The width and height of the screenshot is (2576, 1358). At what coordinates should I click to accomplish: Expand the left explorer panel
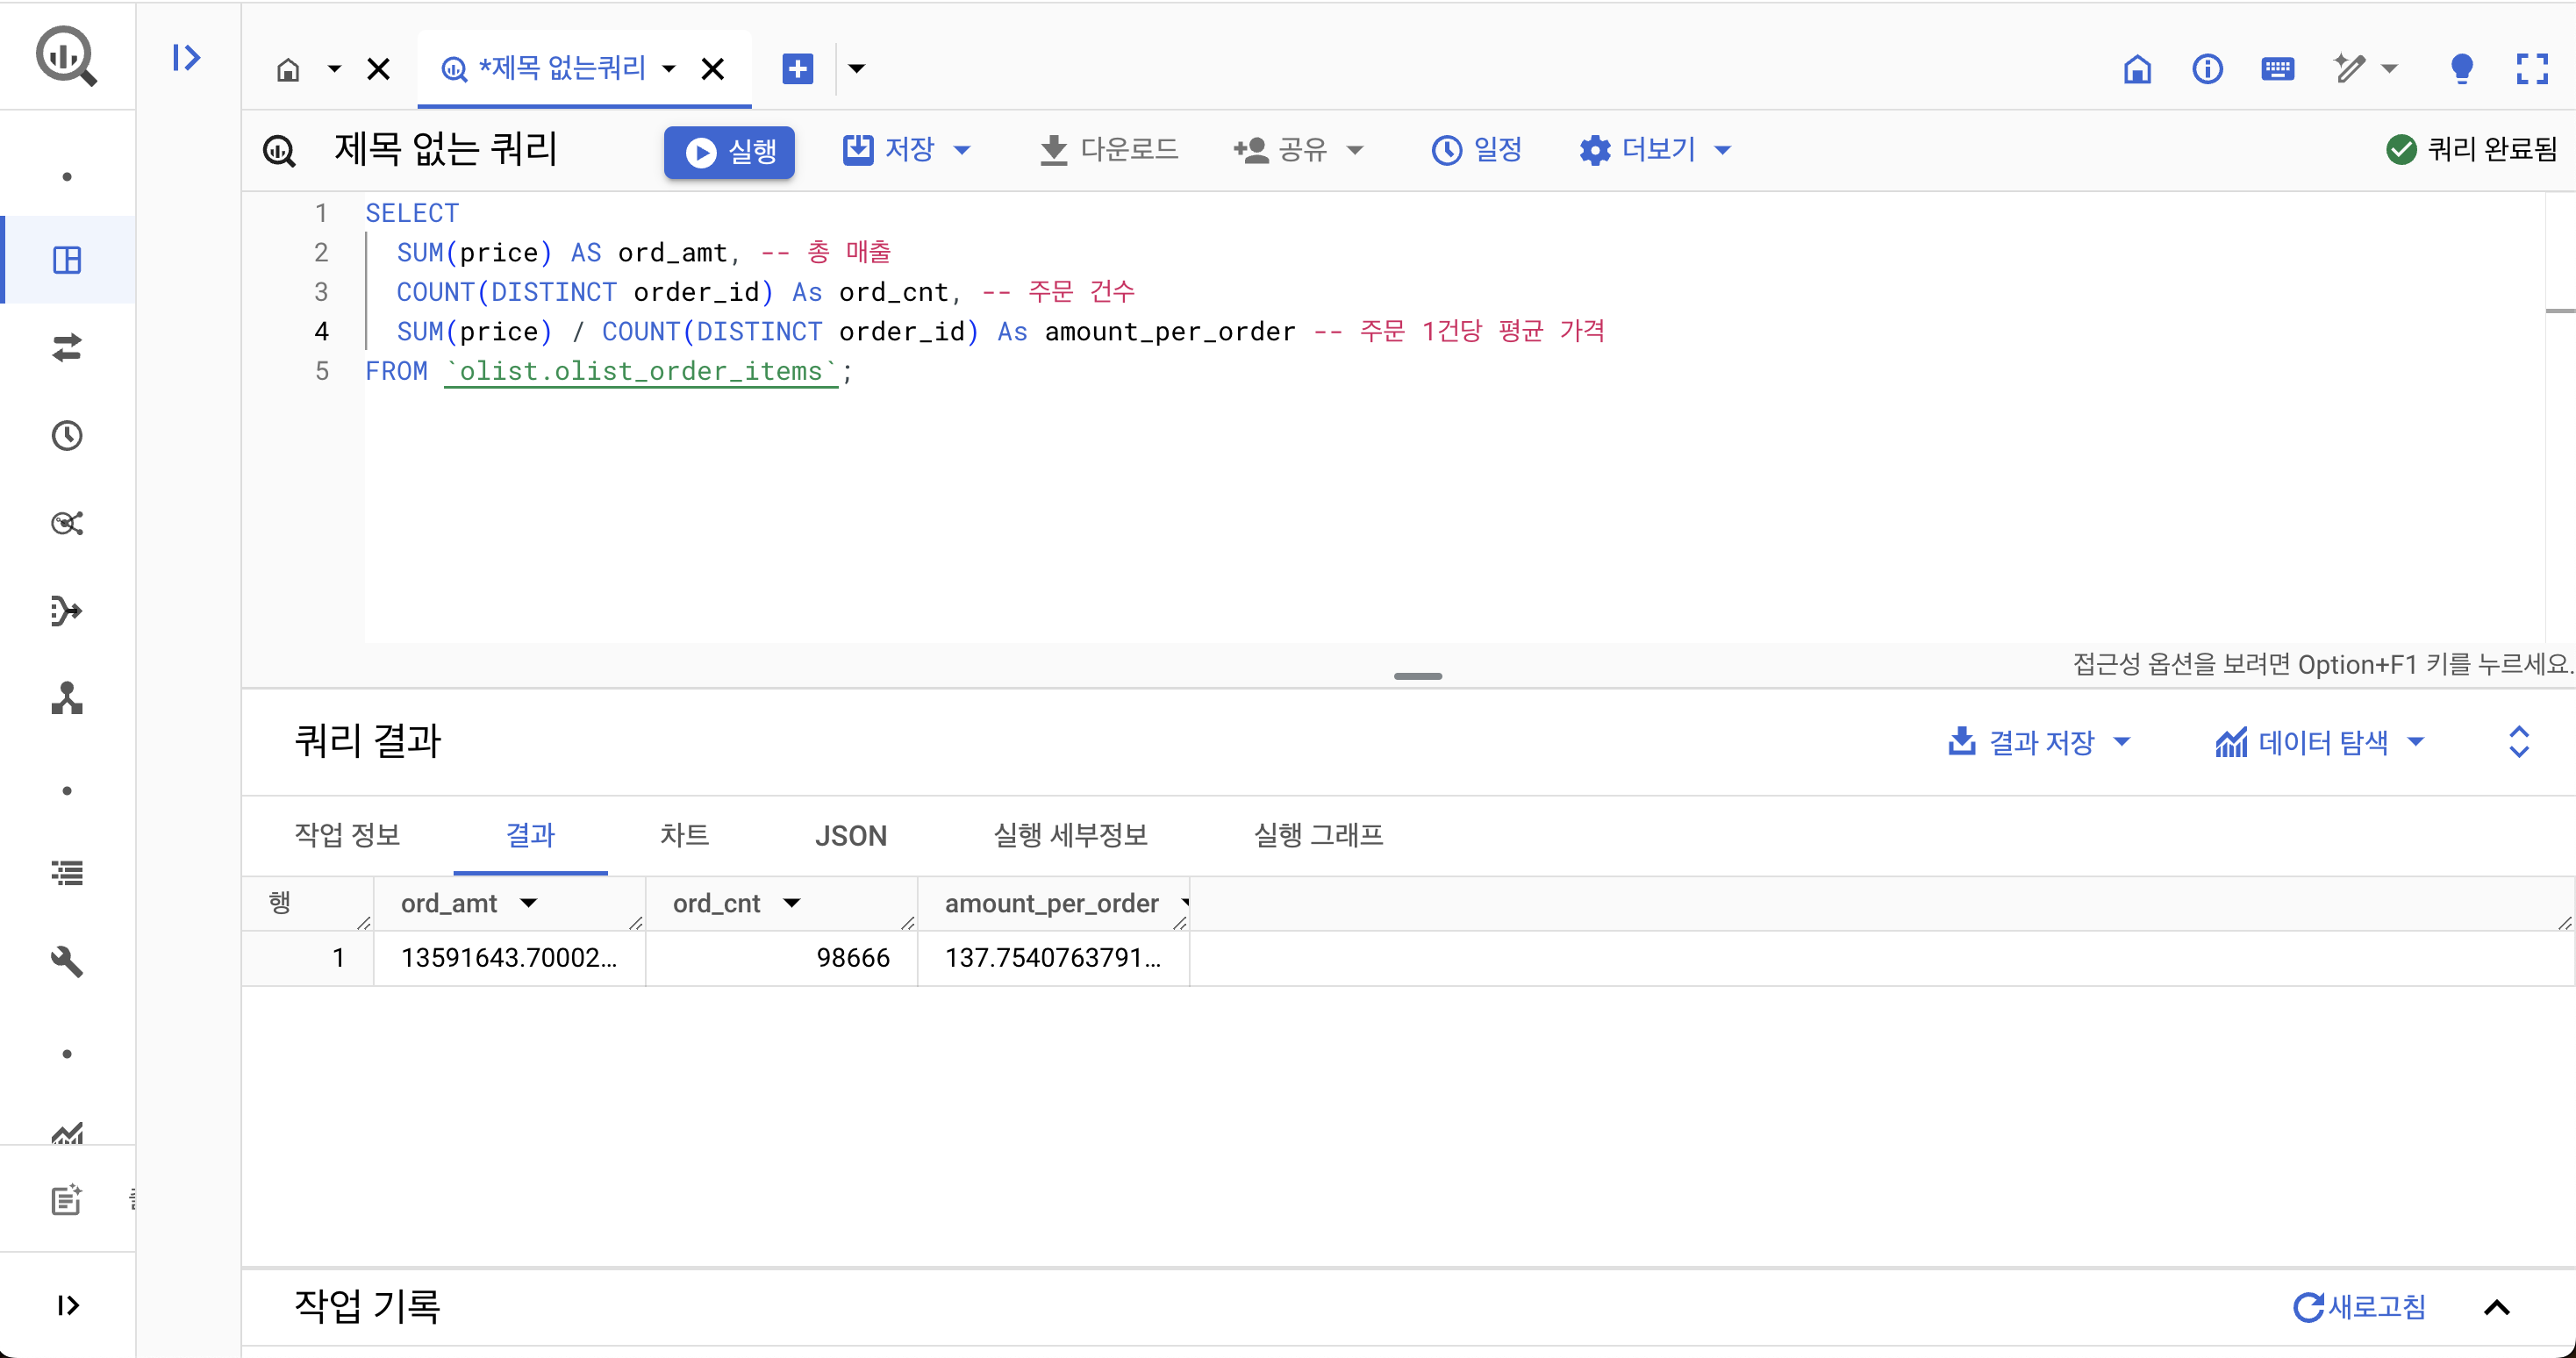[186, 57]
